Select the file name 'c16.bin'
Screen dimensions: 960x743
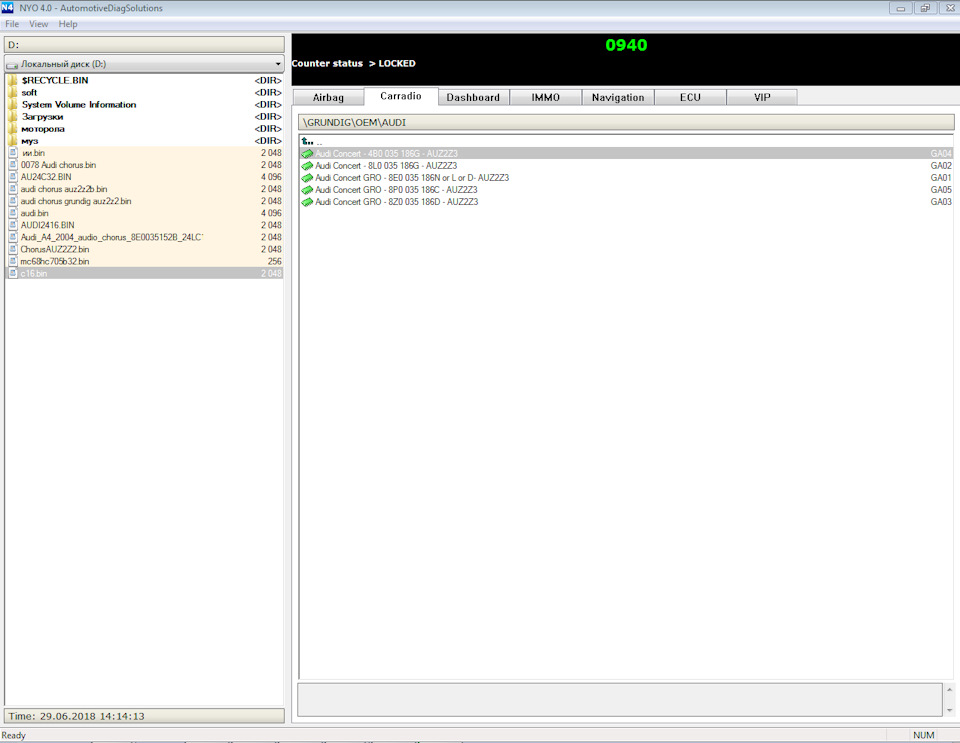point(34,274)
